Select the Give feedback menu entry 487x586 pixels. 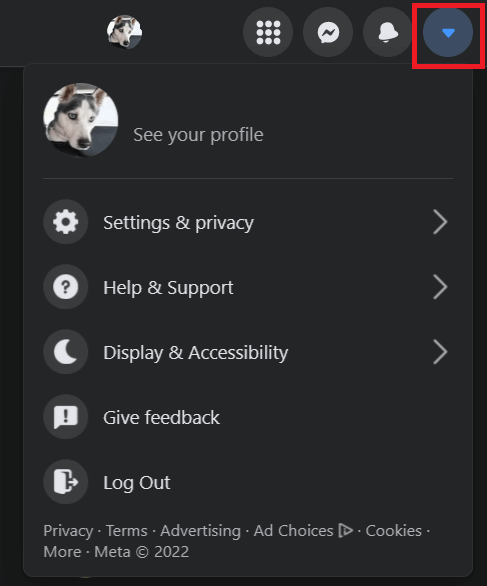point(248,417)
